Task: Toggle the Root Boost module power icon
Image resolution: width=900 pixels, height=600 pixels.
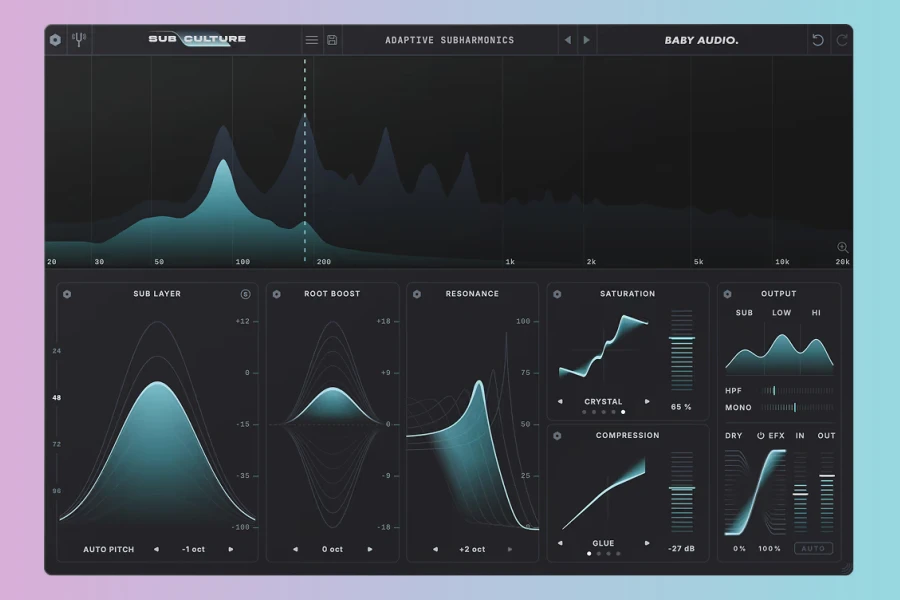Action: (277, 294)
